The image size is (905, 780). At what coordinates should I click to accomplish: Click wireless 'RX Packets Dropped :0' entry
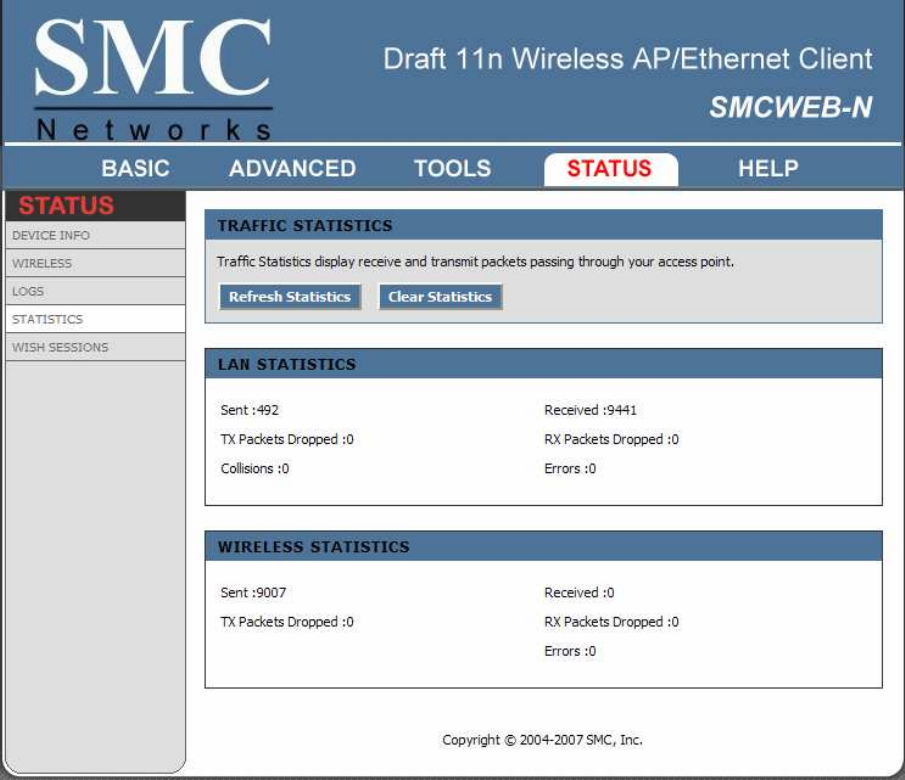click(x=611, y=622)
